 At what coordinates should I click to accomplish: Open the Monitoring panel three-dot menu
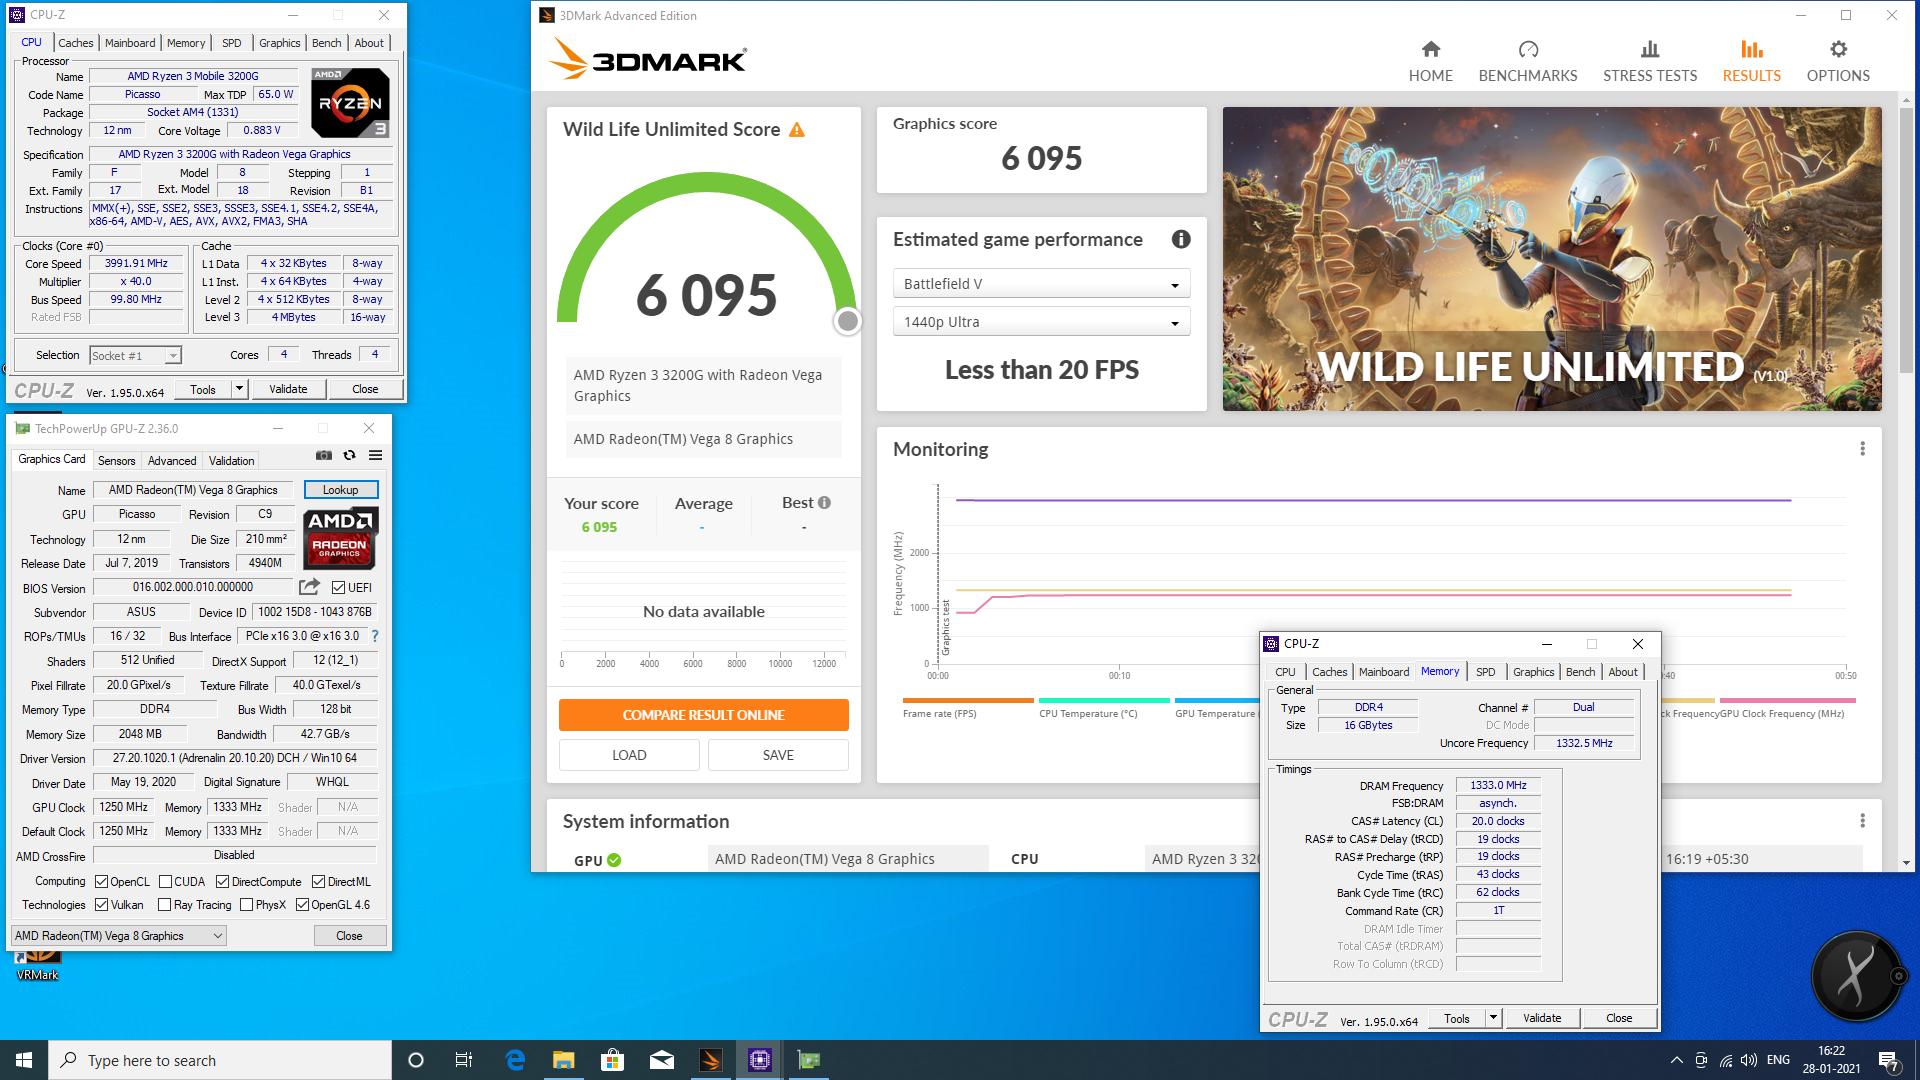(1862, 449)
